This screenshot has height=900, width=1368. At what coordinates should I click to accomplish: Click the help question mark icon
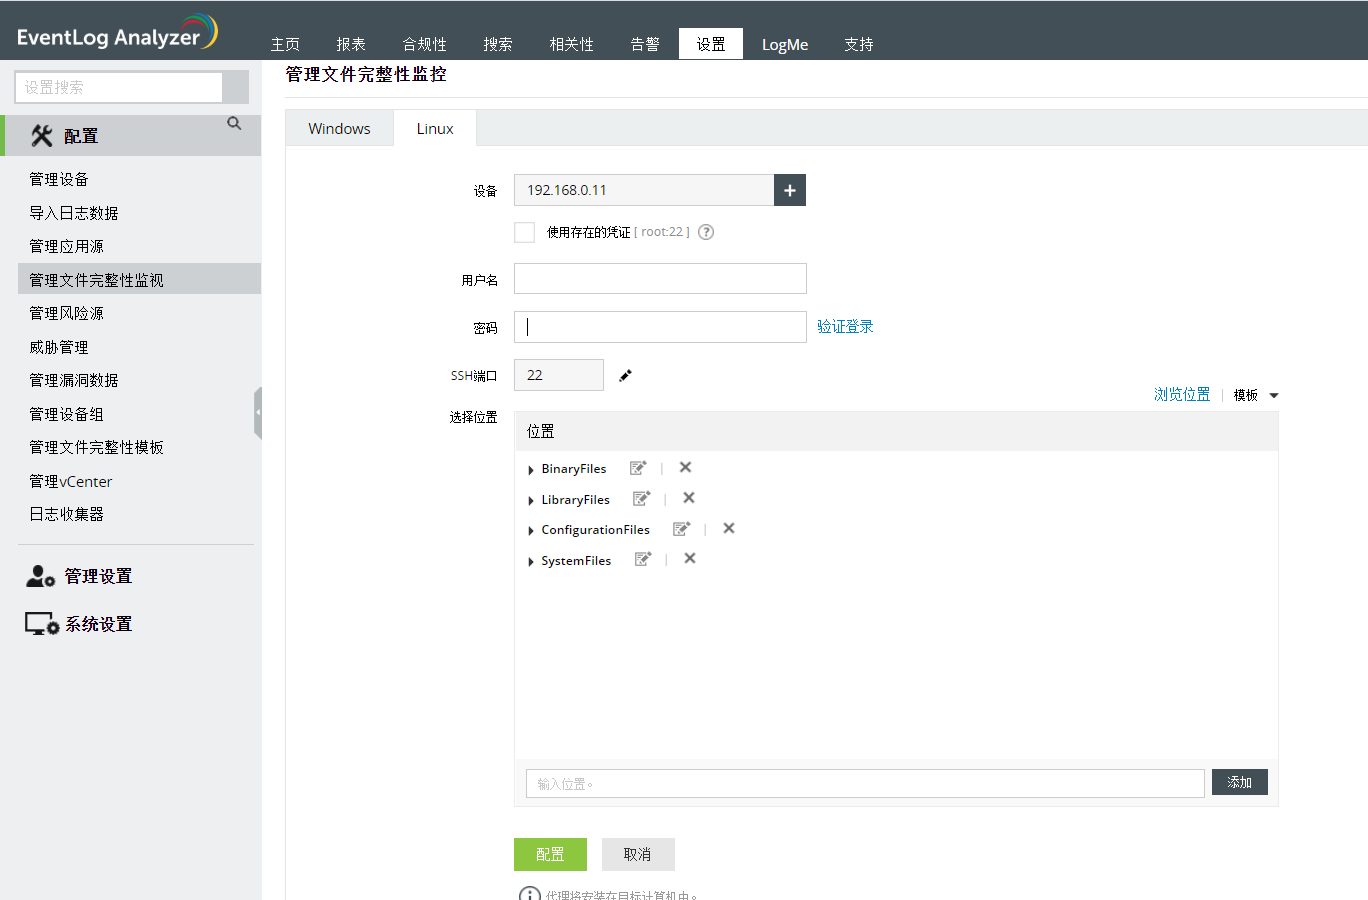click(706, 232)
